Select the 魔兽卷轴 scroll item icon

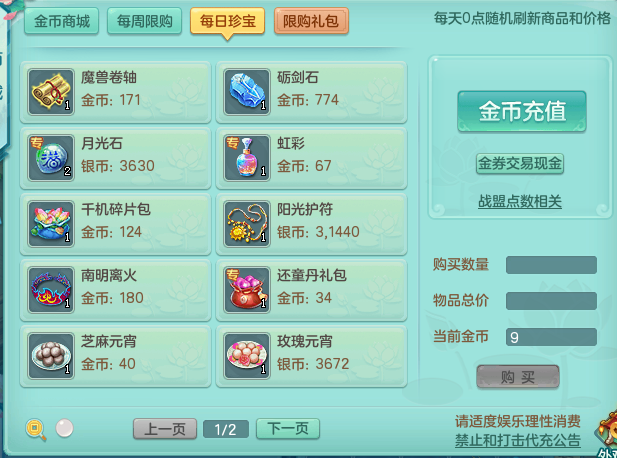tap(51, 92)
